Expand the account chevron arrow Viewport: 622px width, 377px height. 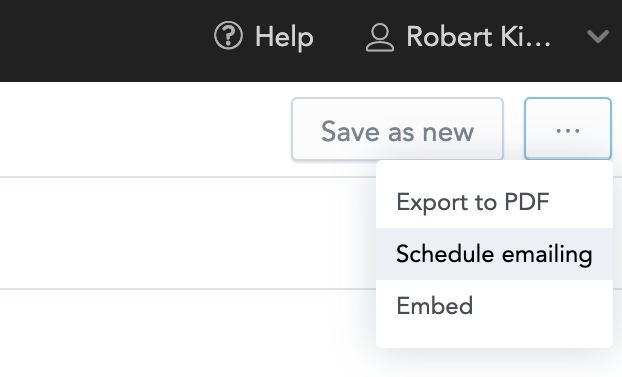[597, 36]
